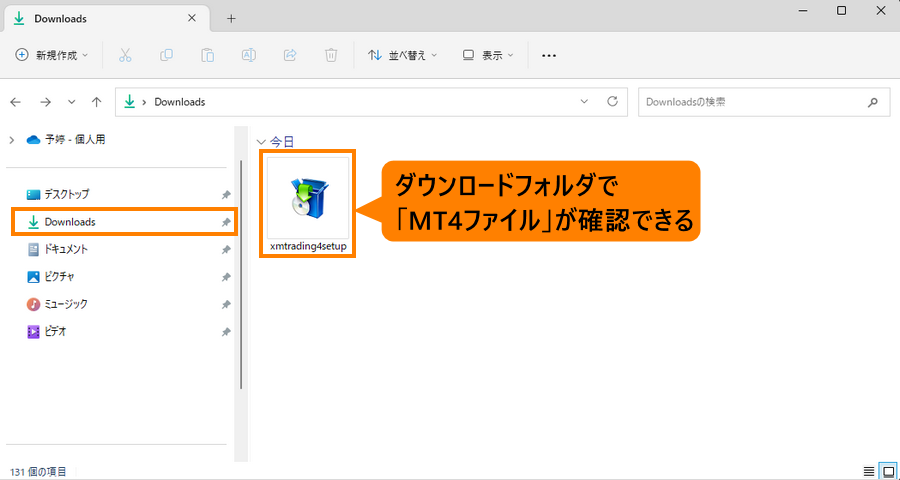The width and height of the screenshot is (900, 480).
Task: Click the Downloads address bar path
Action: point(180,102)
